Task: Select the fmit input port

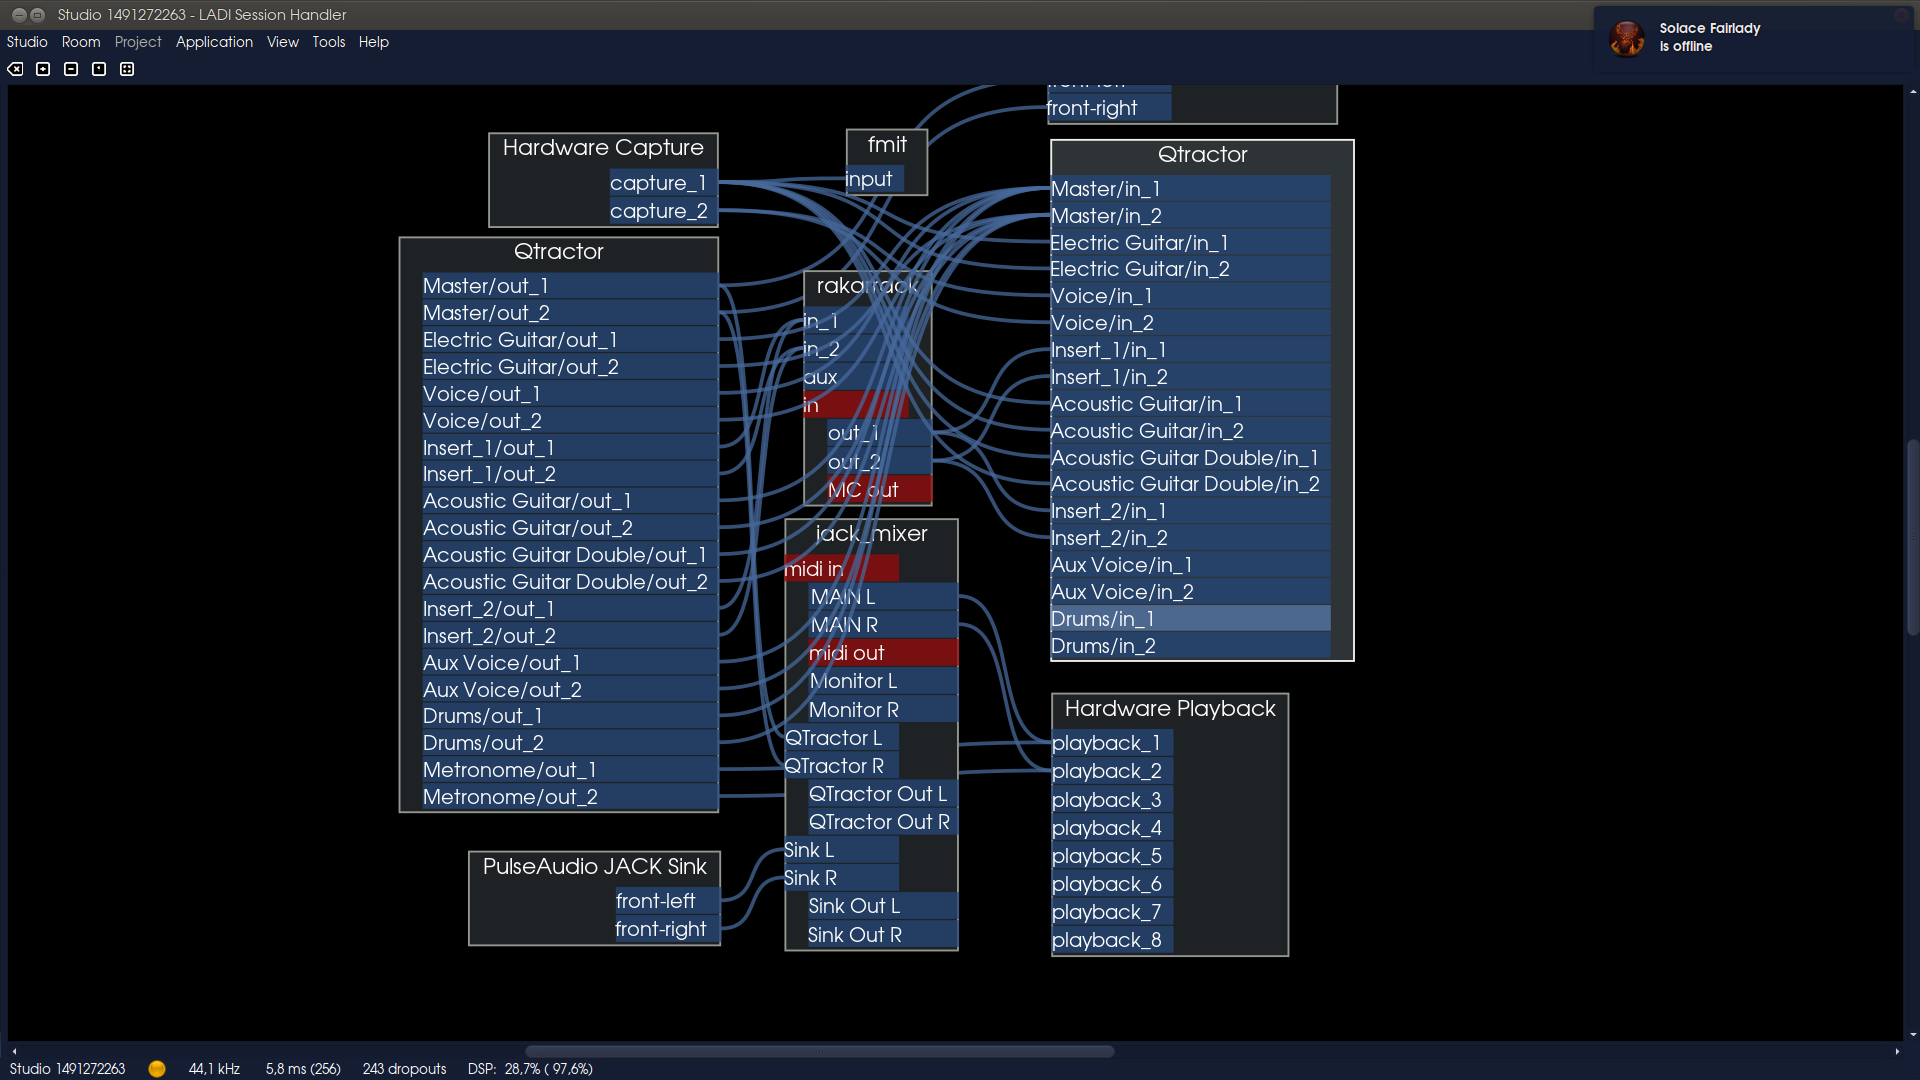Action: 875,179
